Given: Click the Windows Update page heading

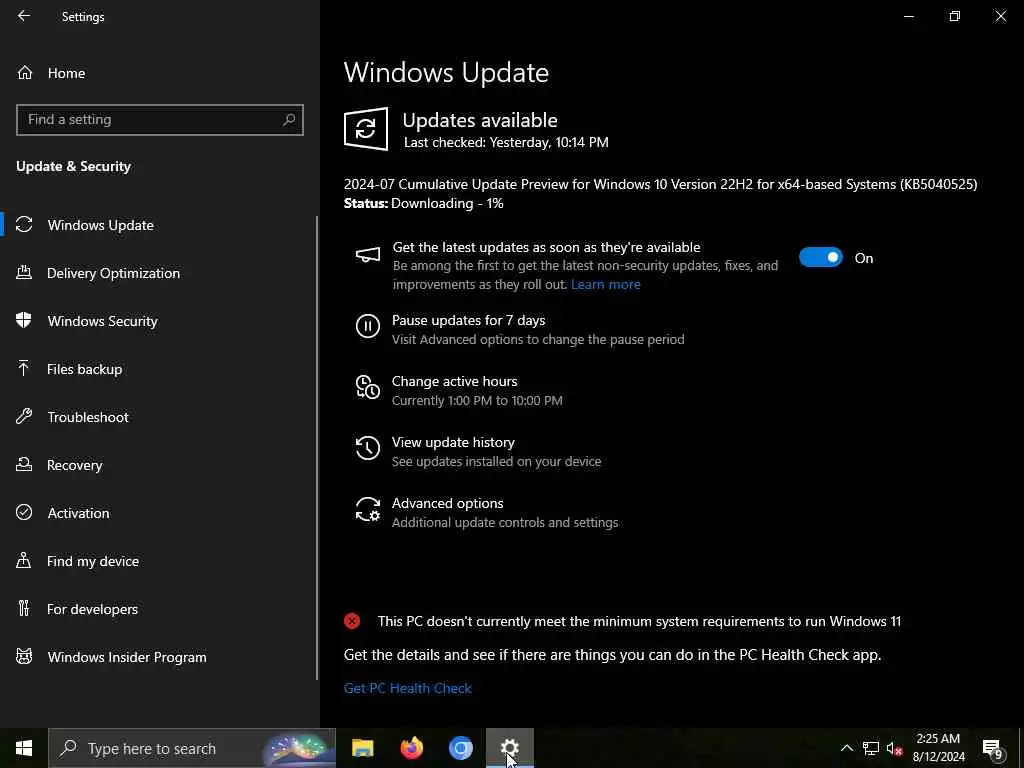Looking at the screenshot, I should coord(446,72).
